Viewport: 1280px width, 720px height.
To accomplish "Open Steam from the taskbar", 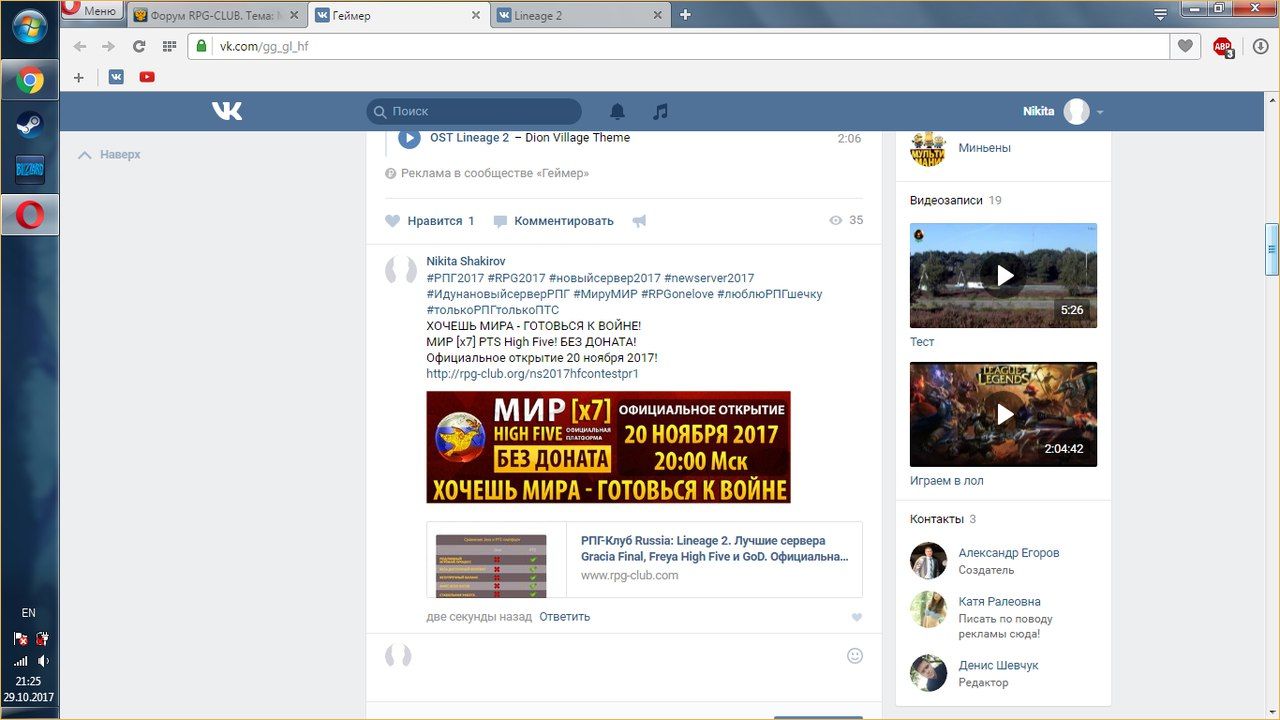I will pos(29,125).
